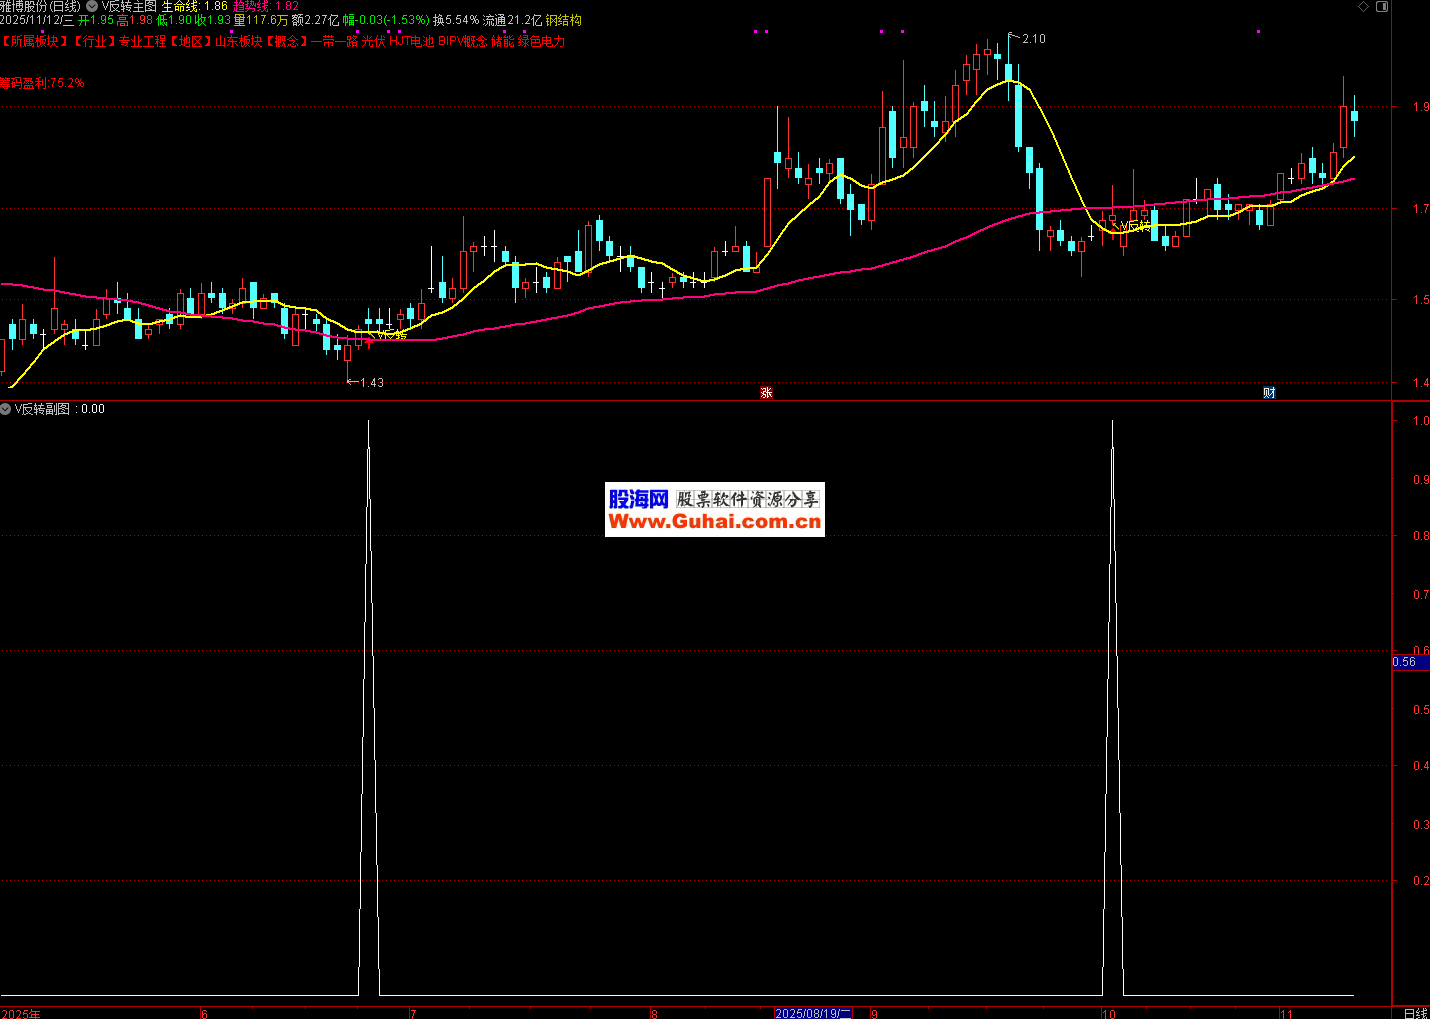
Task: Expand the V反转副图 indicator dropdown arrow
Action: pyautogui.click(x=6, y=409)
